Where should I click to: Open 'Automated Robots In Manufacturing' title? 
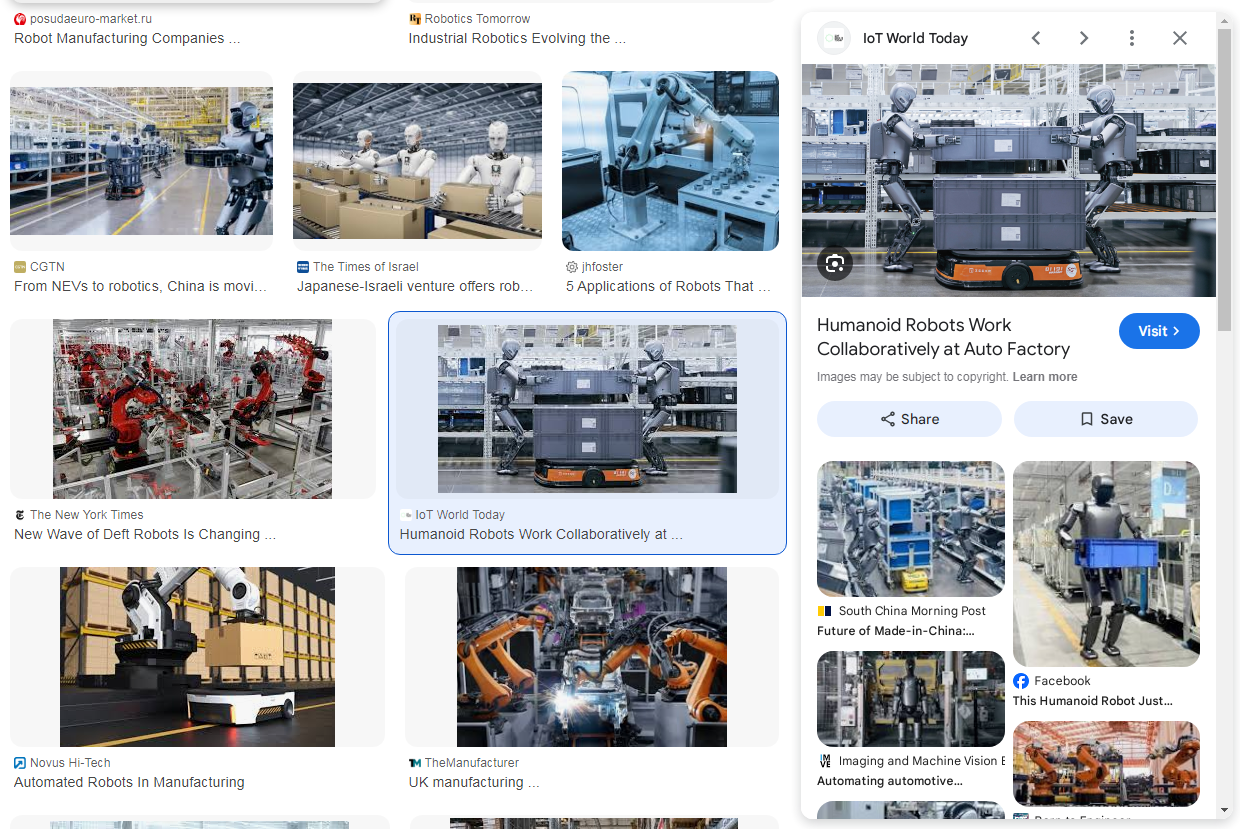click(x=129, y=782)
